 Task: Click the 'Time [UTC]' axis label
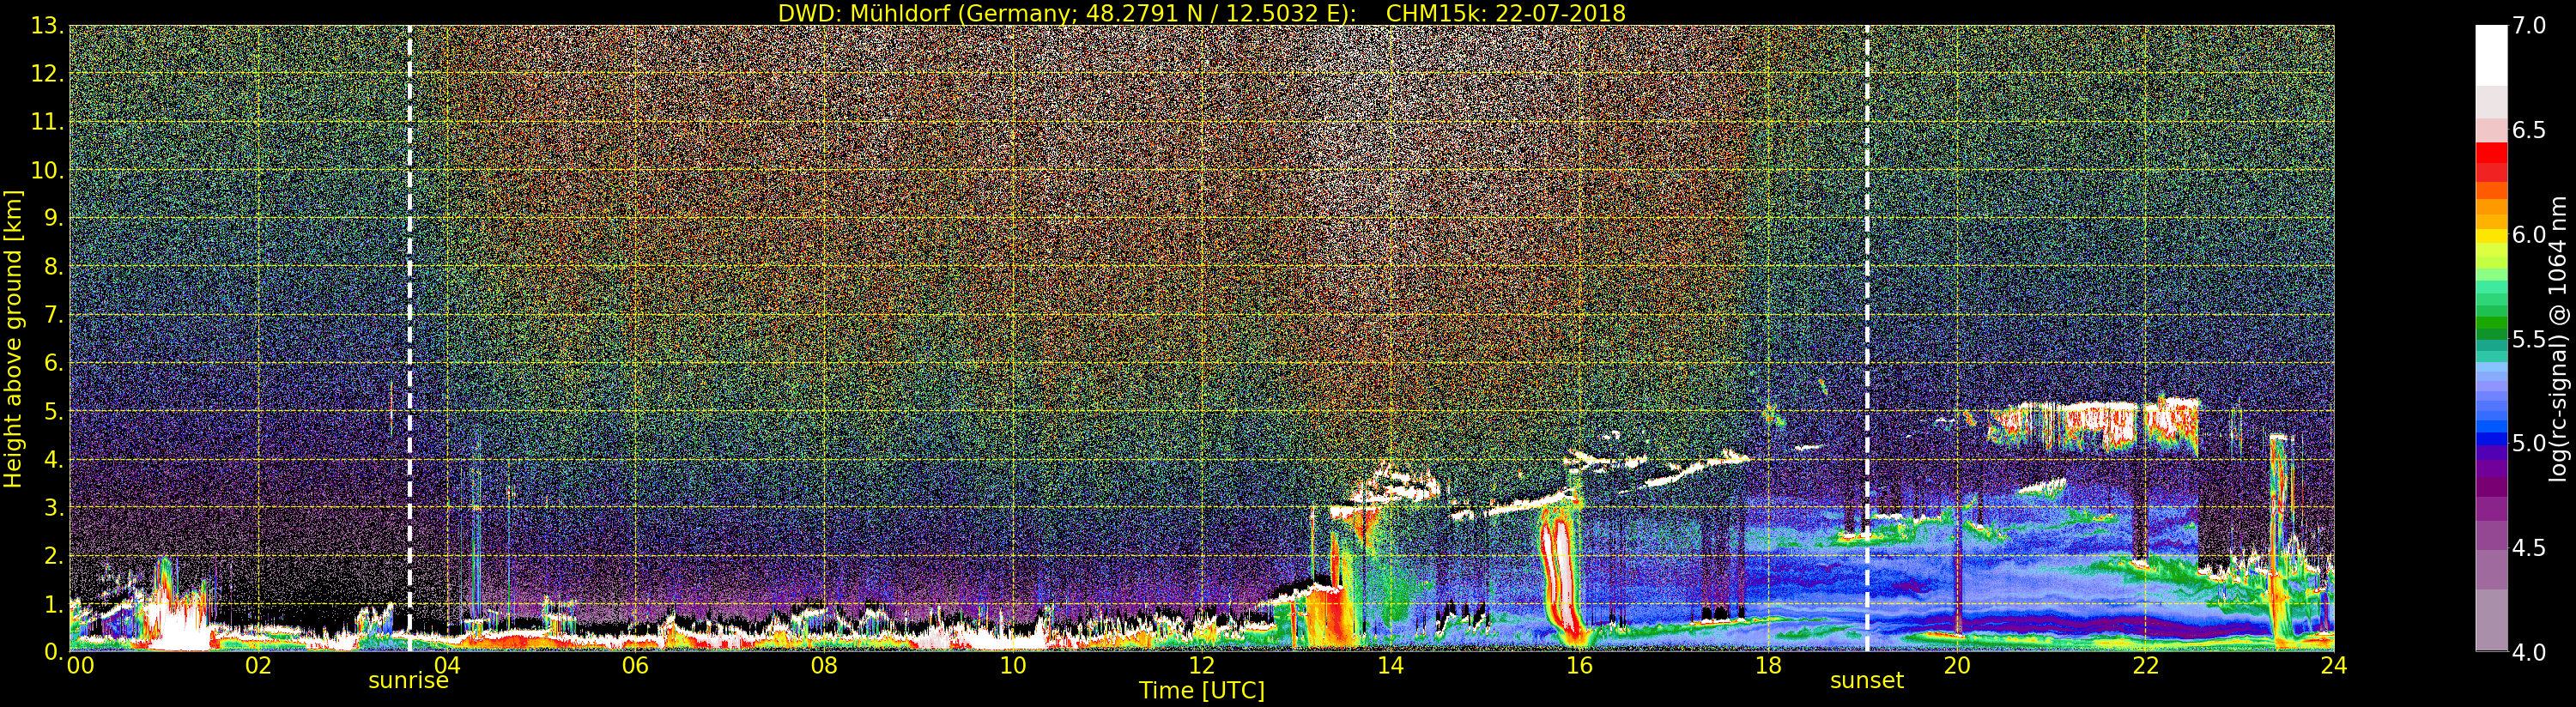click(x=1202, y=690)
